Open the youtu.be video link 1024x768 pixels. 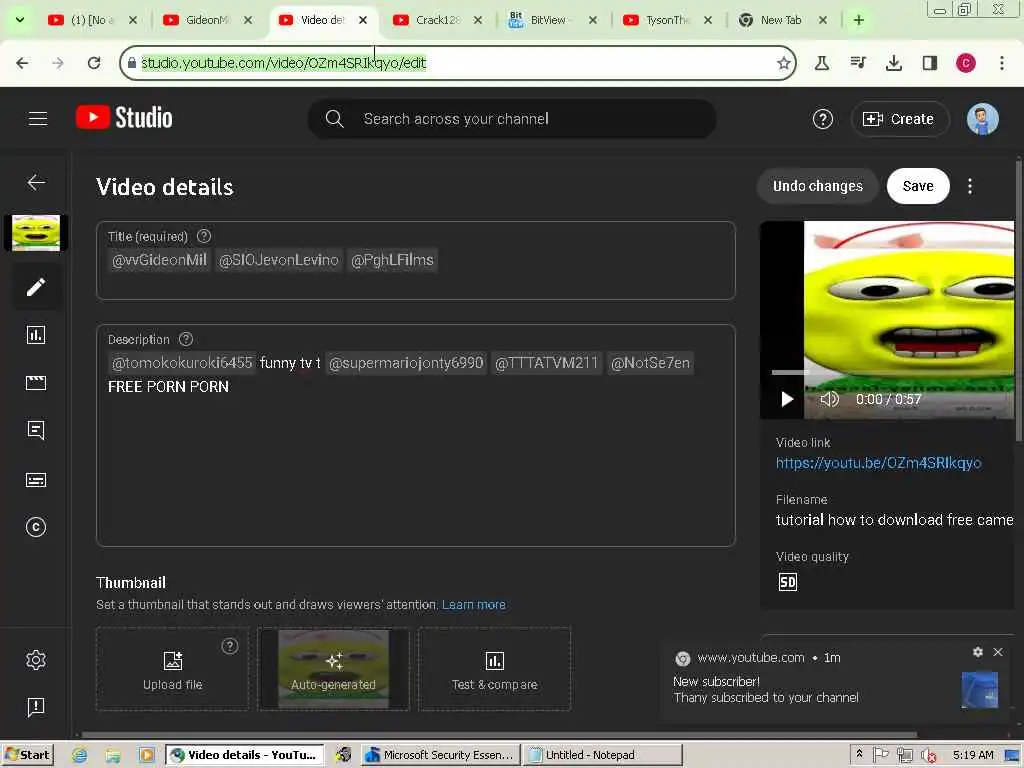[878, 463]
